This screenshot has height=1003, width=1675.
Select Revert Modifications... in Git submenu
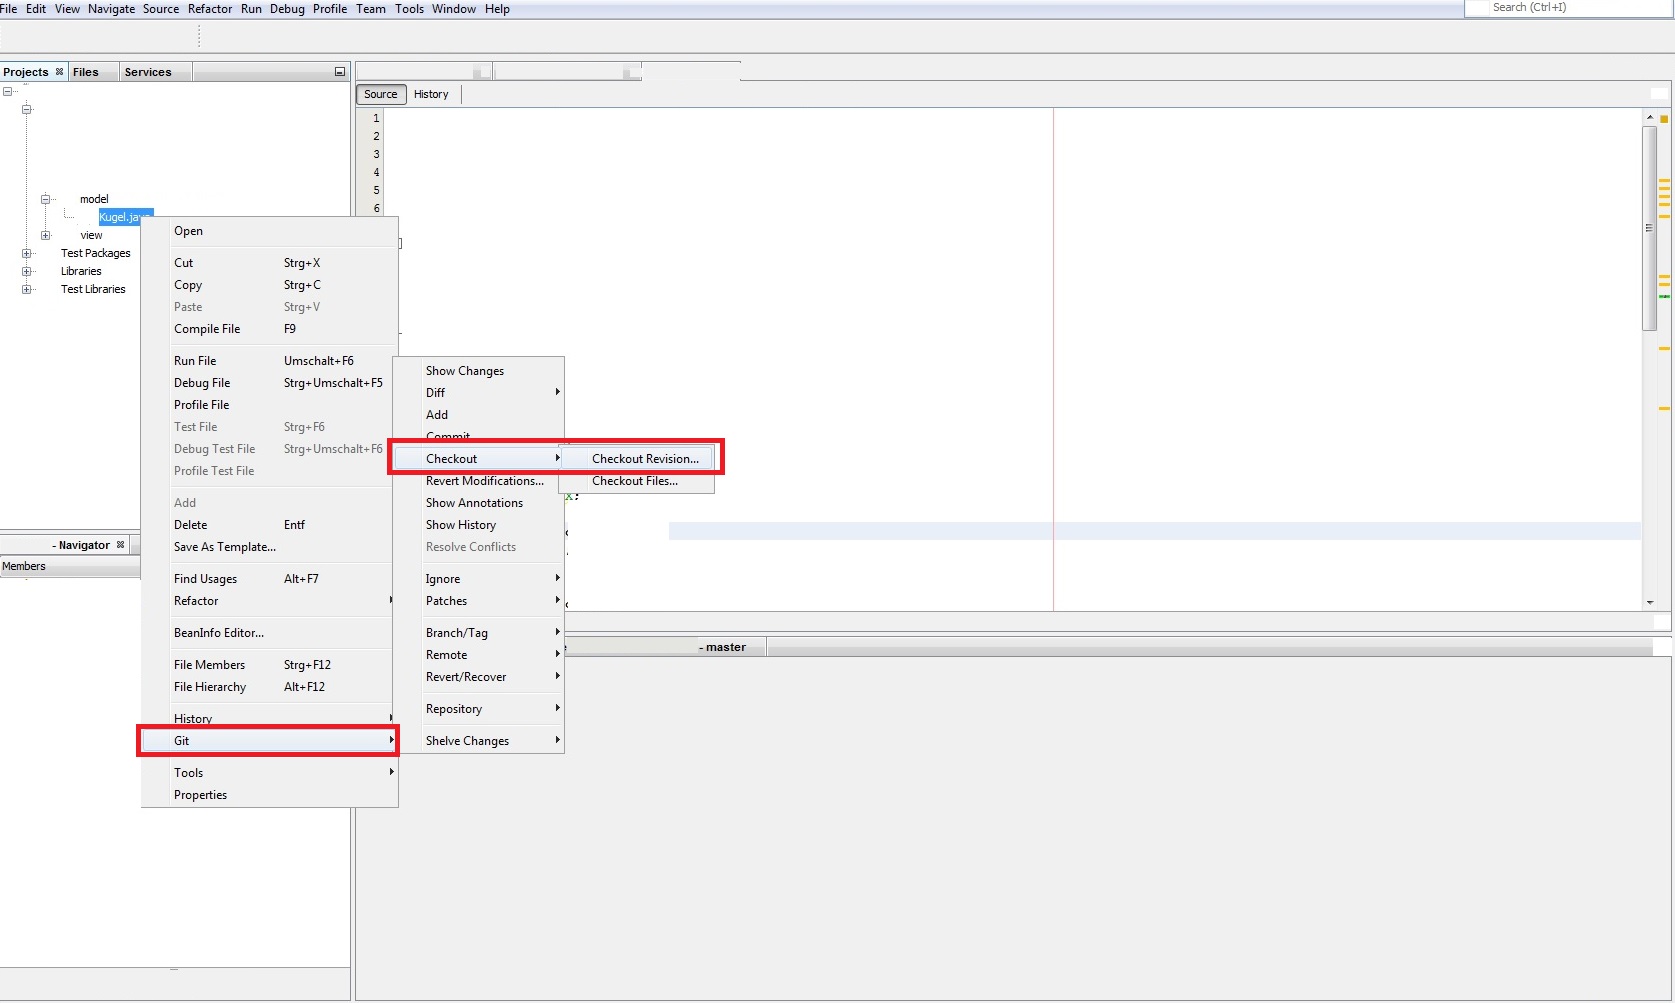(x=479, y=481)
